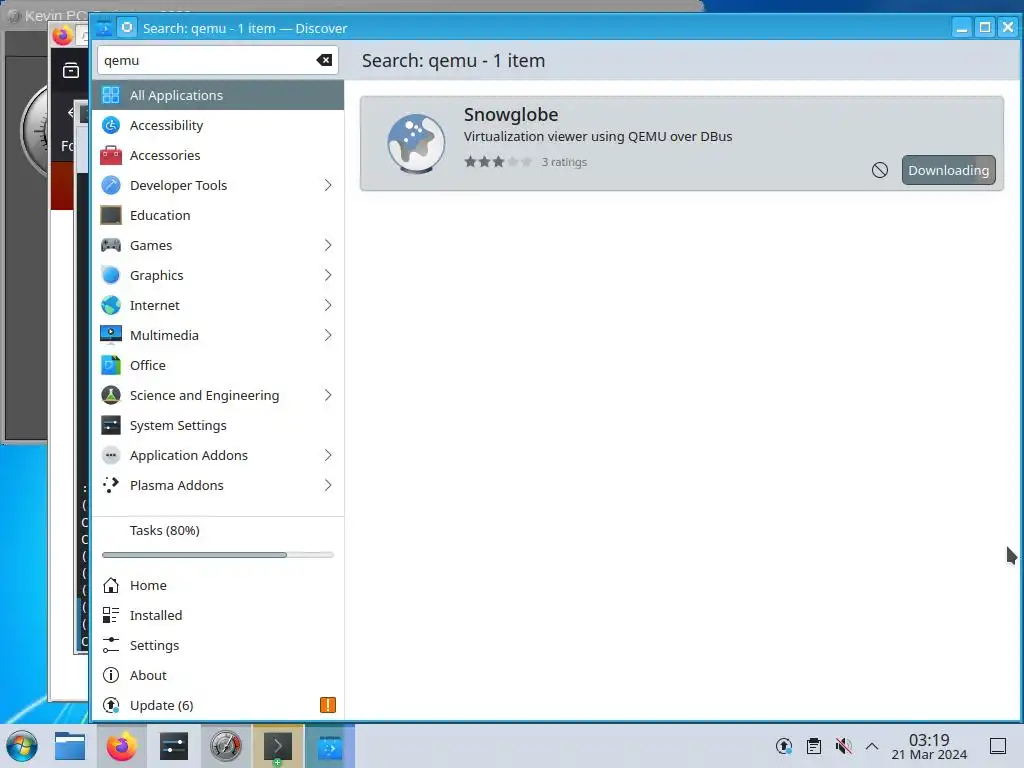Expand the Games category chevron

point(328,246)
